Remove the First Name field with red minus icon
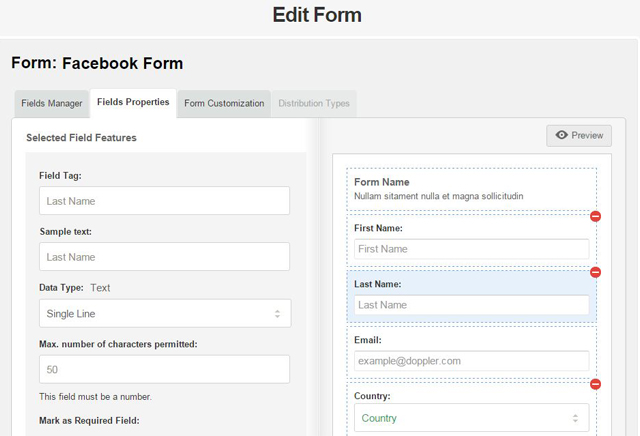The image size is (640, 436). [596, 216]
